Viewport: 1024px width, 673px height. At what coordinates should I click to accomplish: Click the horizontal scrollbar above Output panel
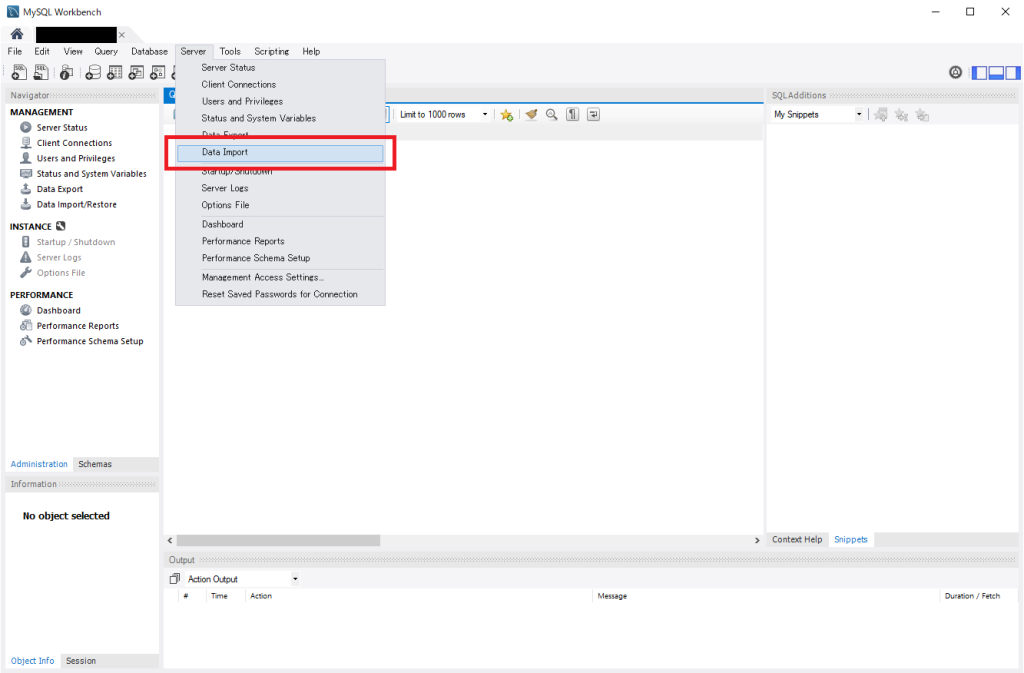tap(278, 539)
